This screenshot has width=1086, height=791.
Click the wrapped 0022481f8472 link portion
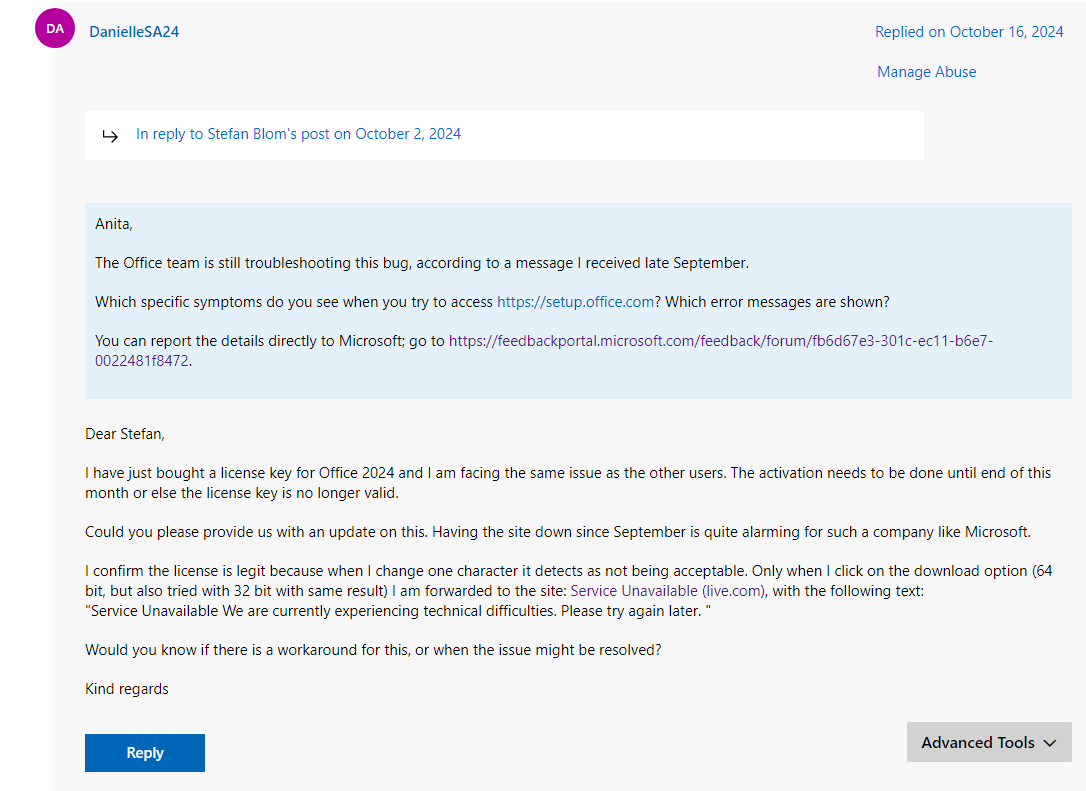[x=141, y=361]
